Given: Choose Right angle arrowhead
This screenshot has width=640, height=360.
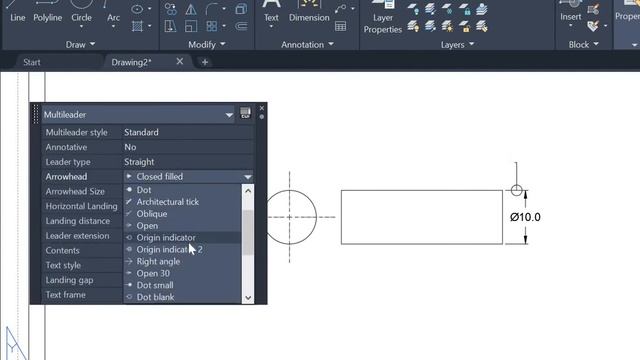Looking at the screenshot, I should pos(182,261).
